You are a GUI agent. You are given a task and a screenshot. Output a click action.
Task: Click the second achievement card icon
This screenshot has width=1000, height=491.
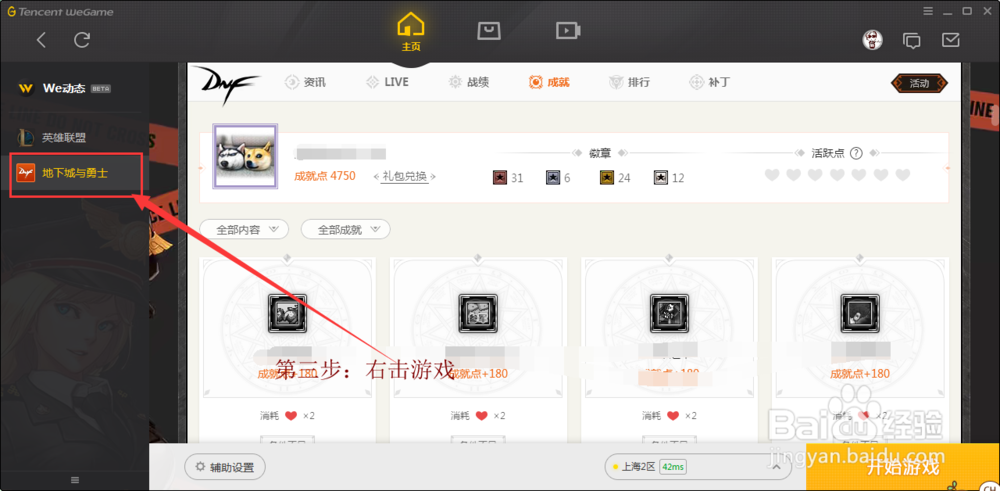pyautogui.click(x=478, y=313)
